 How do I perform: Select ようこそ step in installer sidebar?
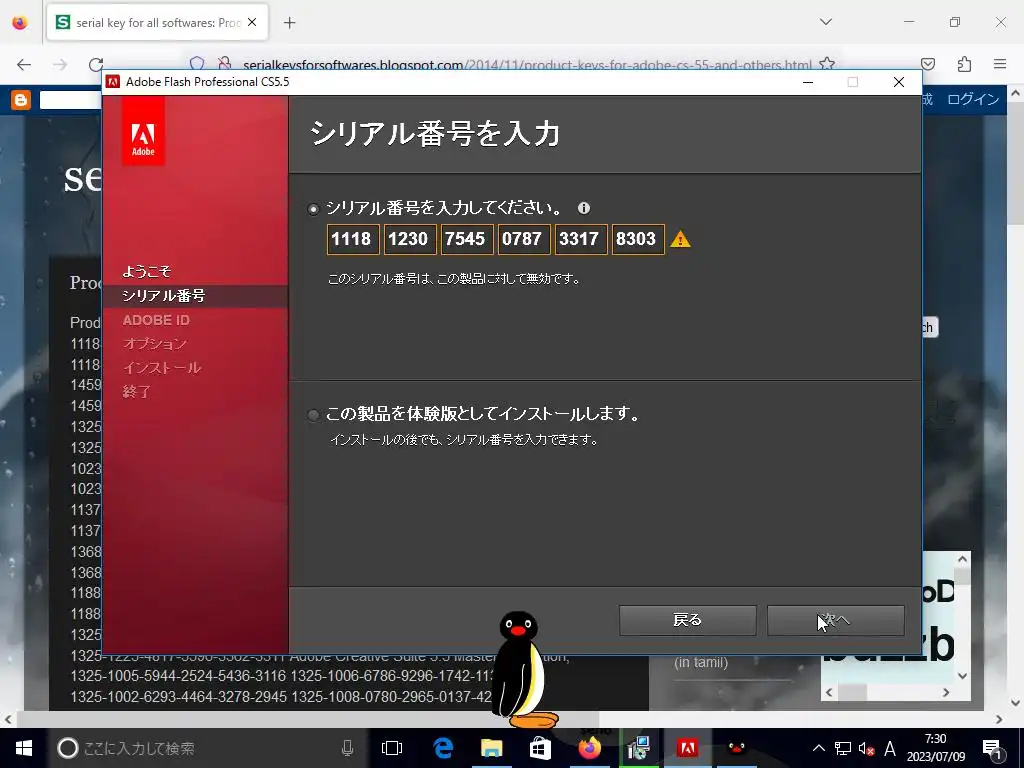click(146, 271)
